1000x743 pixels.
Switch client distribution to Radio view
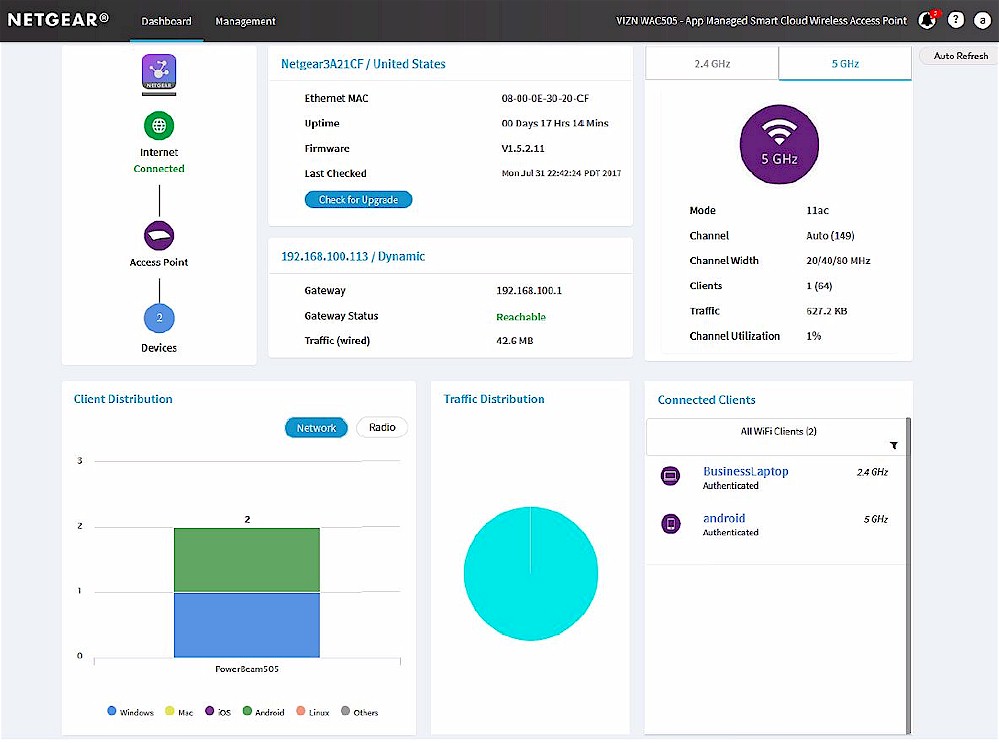tap(382, 427)
